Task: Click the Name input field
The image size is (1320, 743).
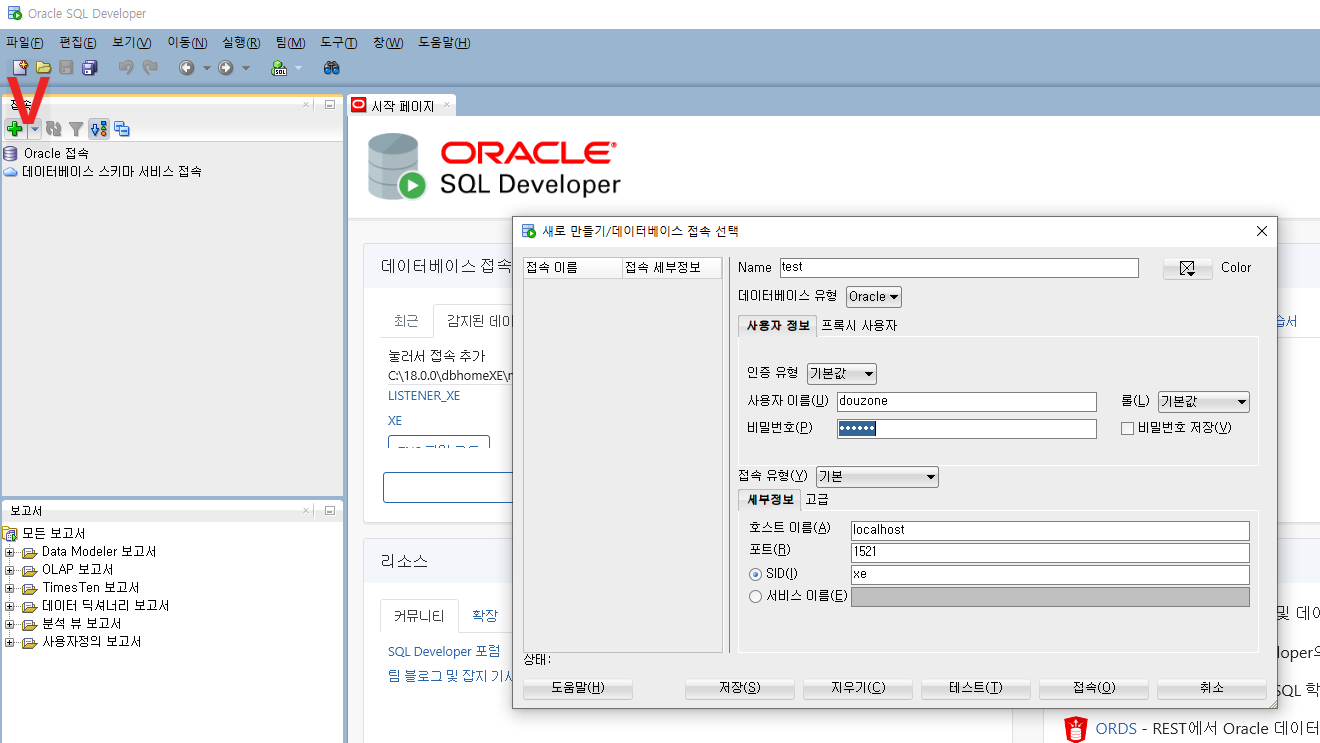Action: [959, 268]
